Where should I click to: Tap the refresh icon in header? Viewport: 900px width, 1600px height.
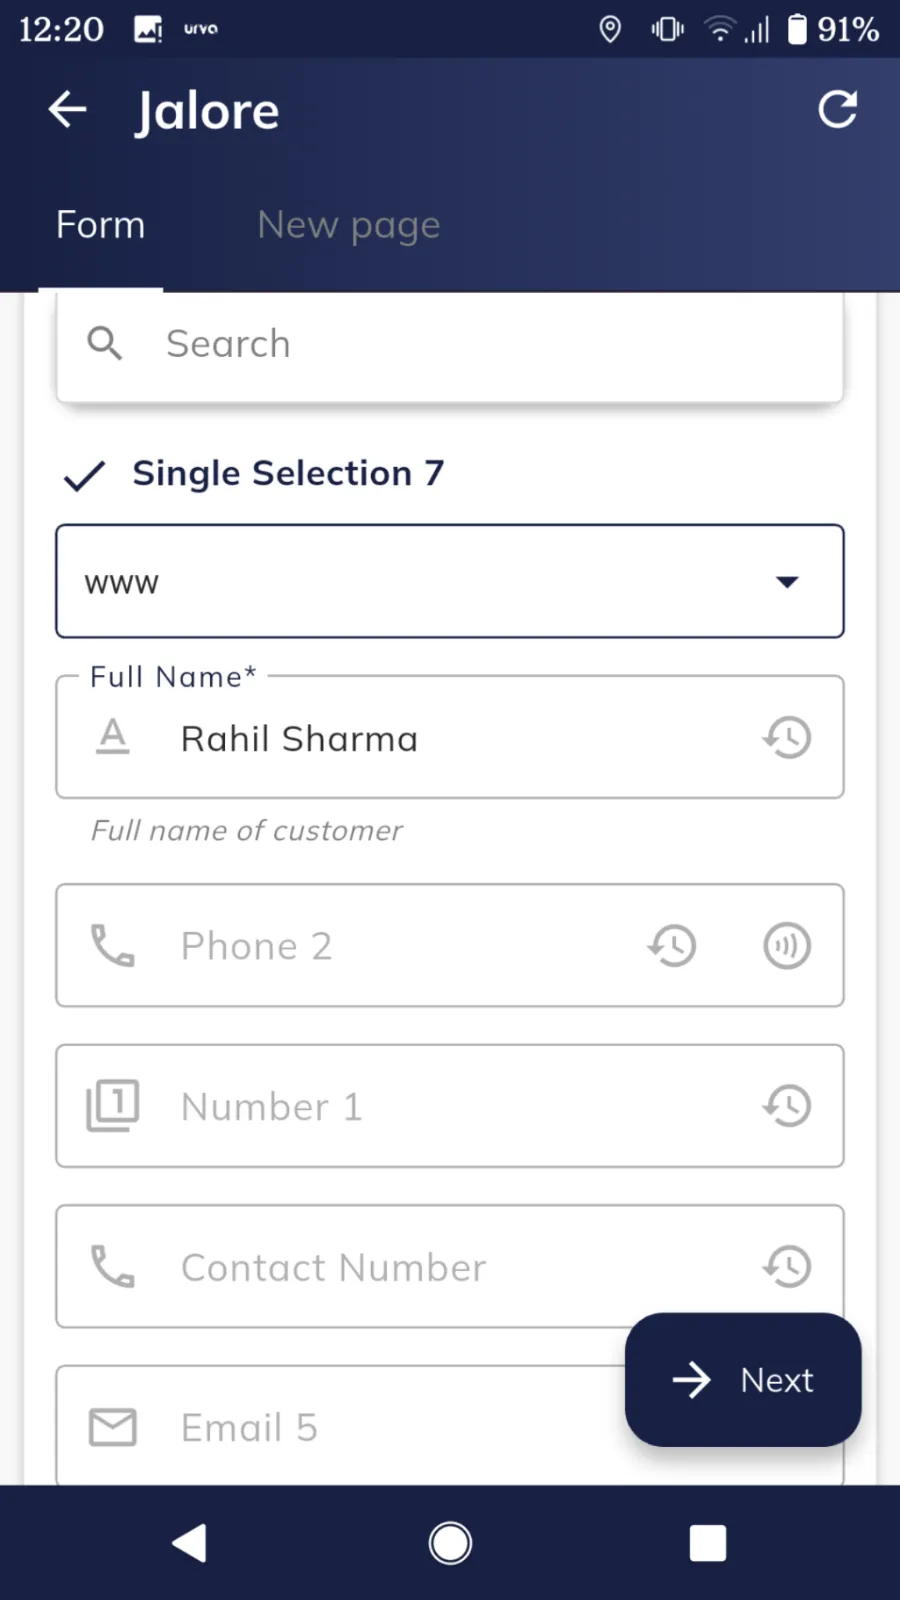[x=837, y=110]
